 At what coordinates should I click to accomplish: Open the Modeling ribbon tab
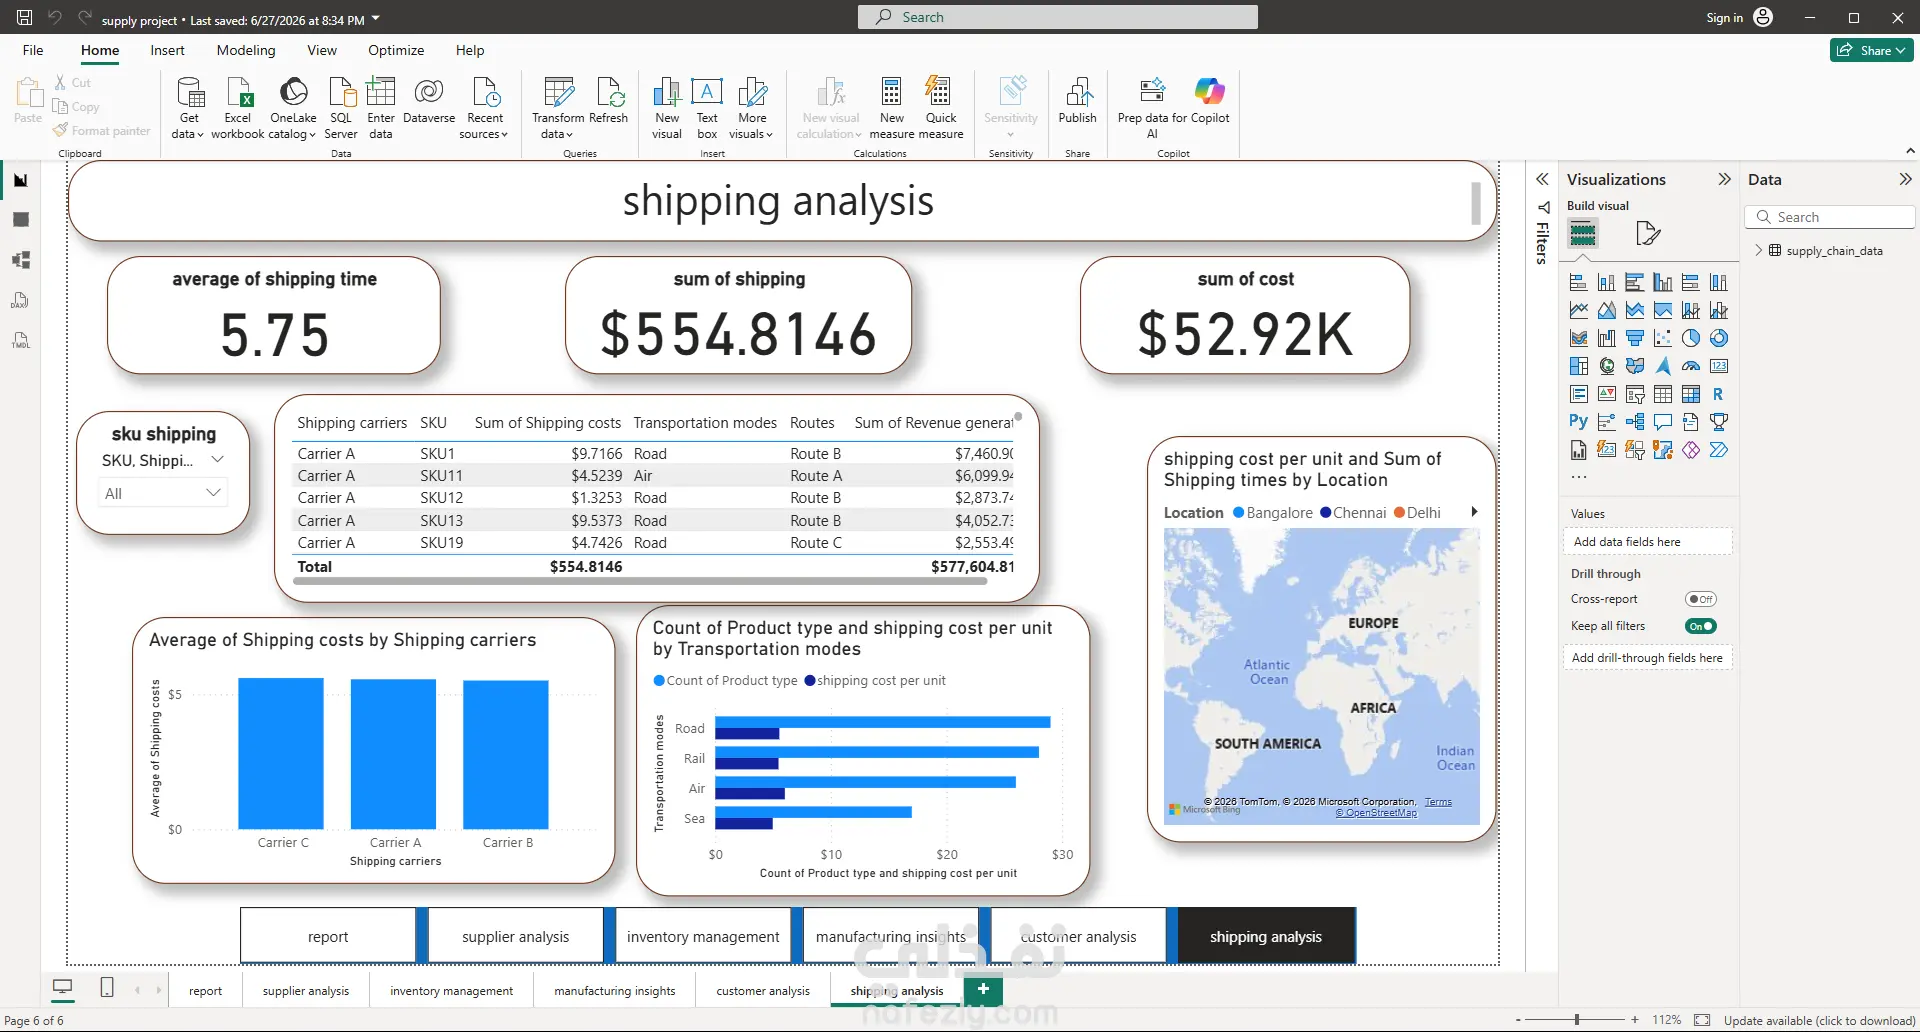click(246, 50)
